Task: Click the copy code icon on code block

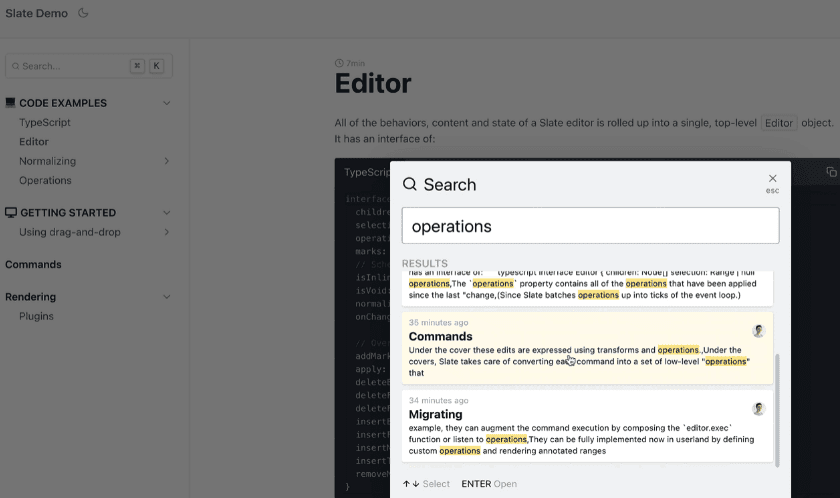Action: (831, 172)
